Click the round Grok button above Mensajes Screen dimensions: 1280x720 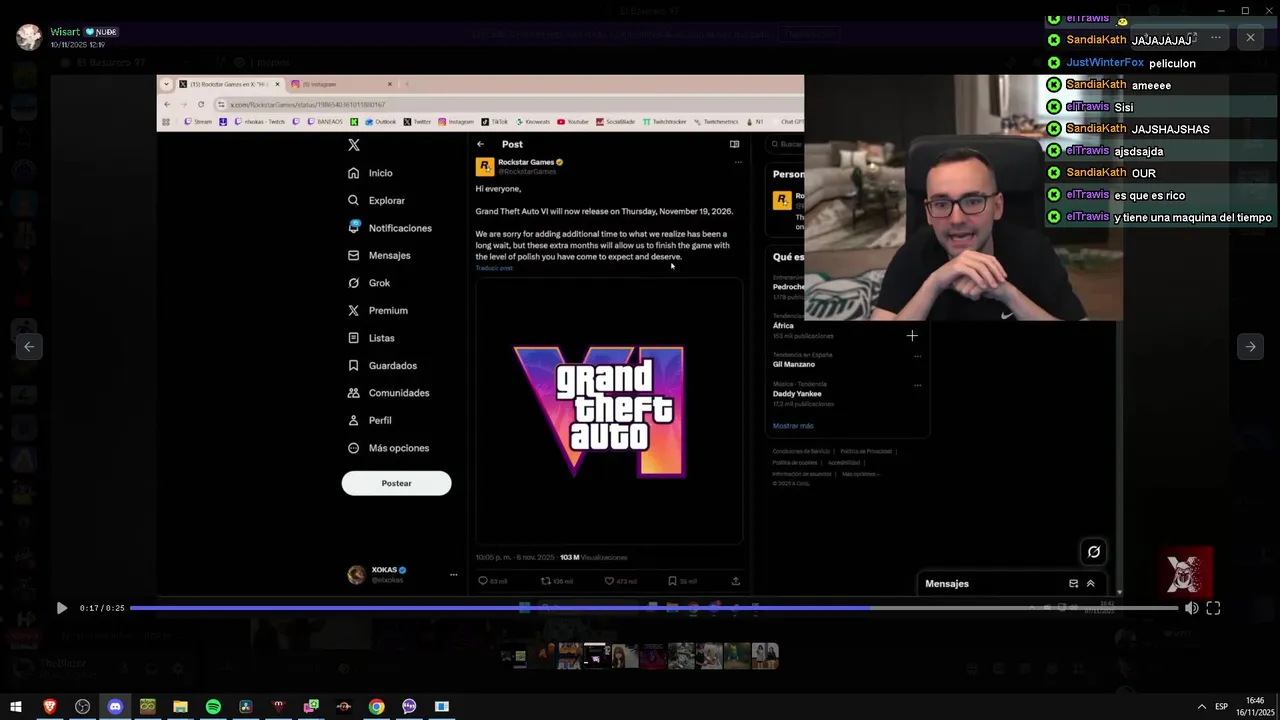coord(1094,552)
